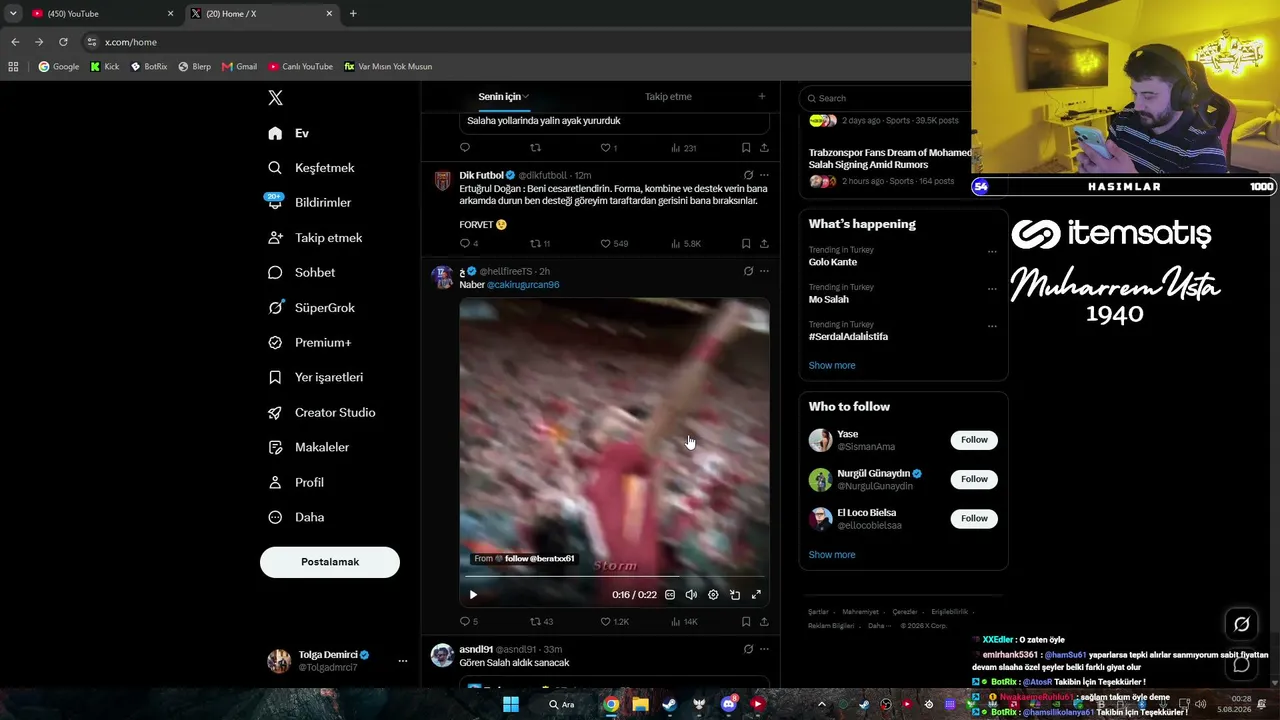Open Grok on the Dik Futbol post
Screen dimensions: 1280x720
tap(748, 175)
